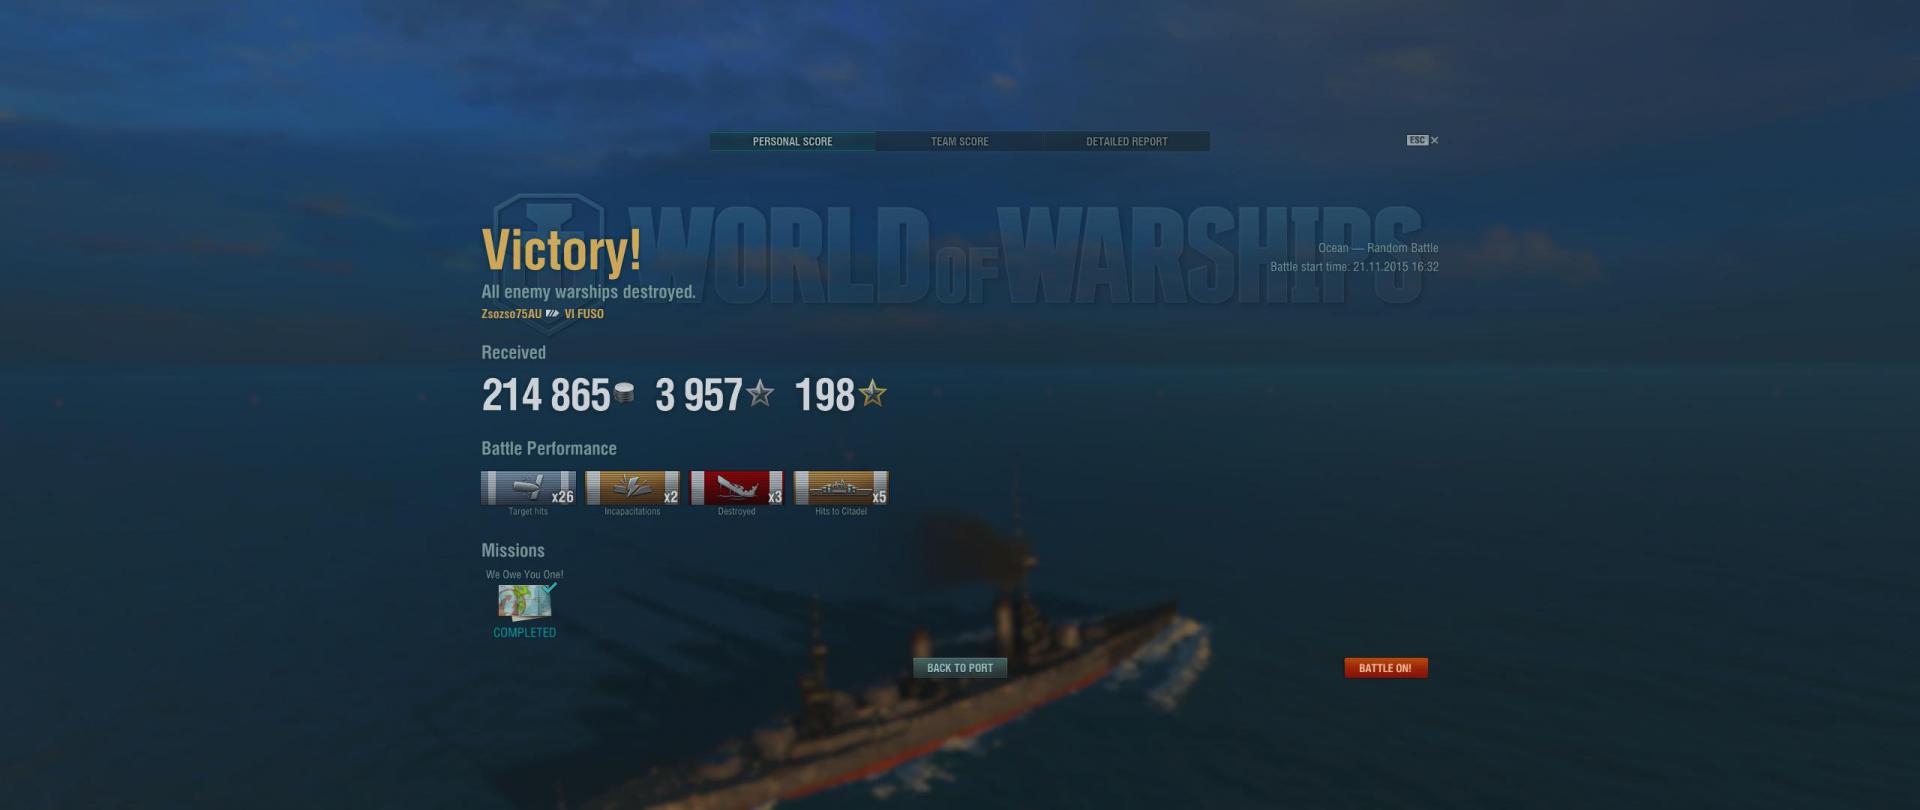1920x810 pixels.
Task: Click the gold free XP star
Action: tap(873, 393)
